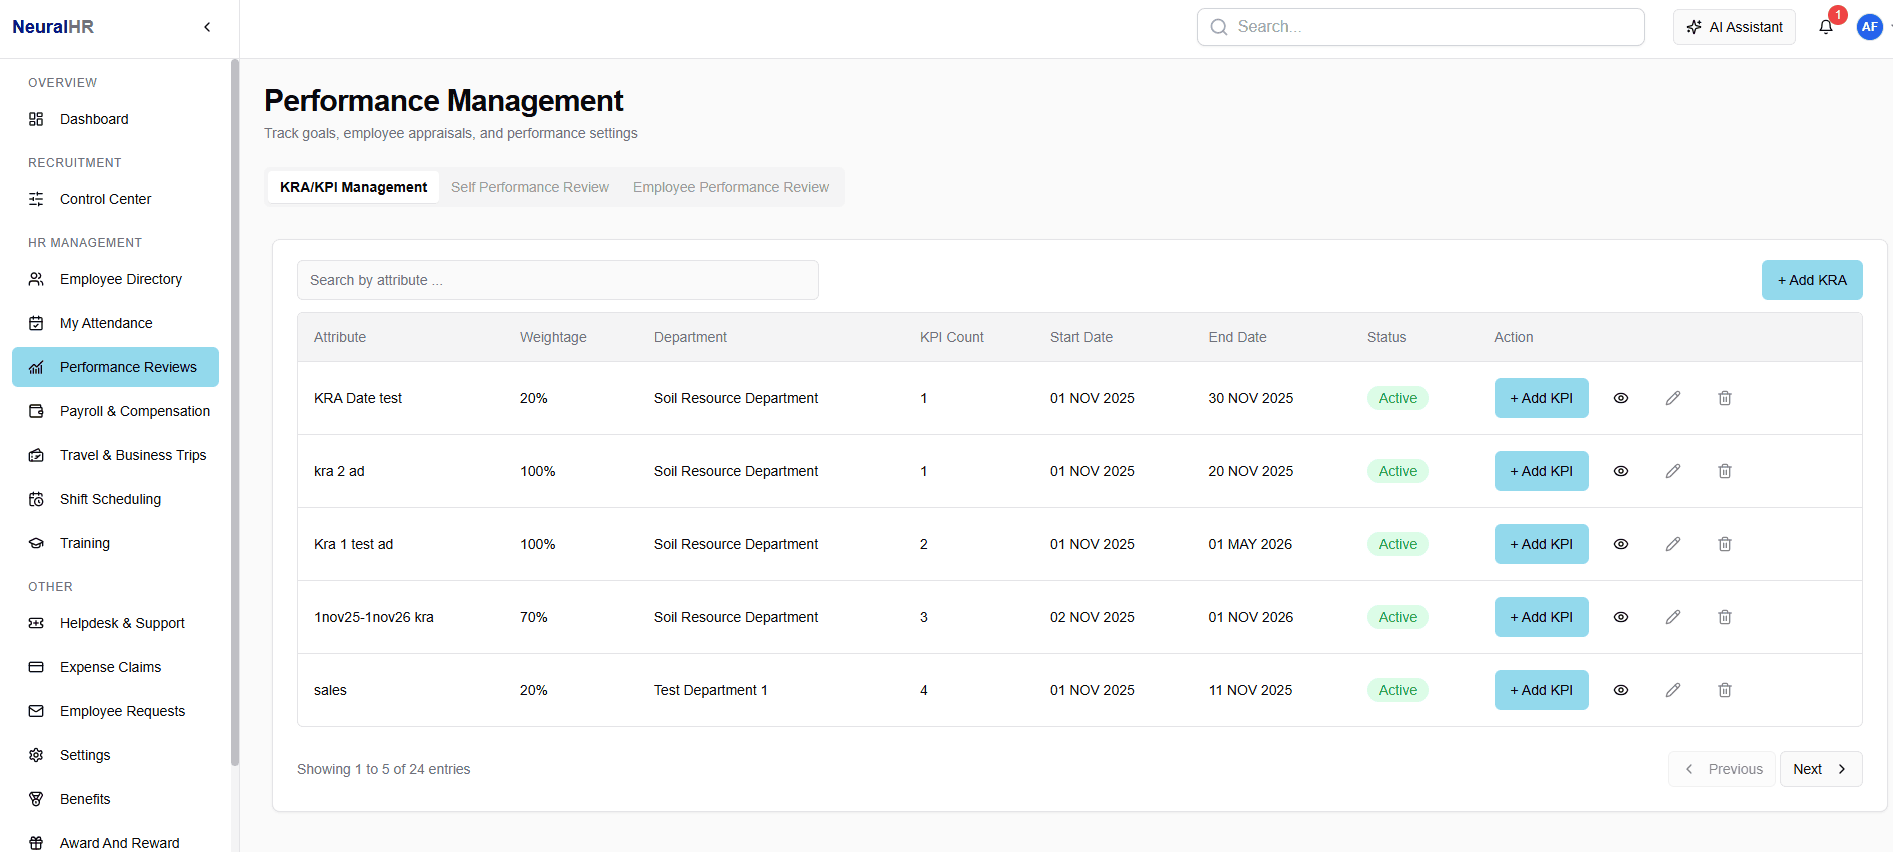The image size is (1893, 852).
Task: Switch to Self Performance Review tab
Action: [x=530, y=187]
